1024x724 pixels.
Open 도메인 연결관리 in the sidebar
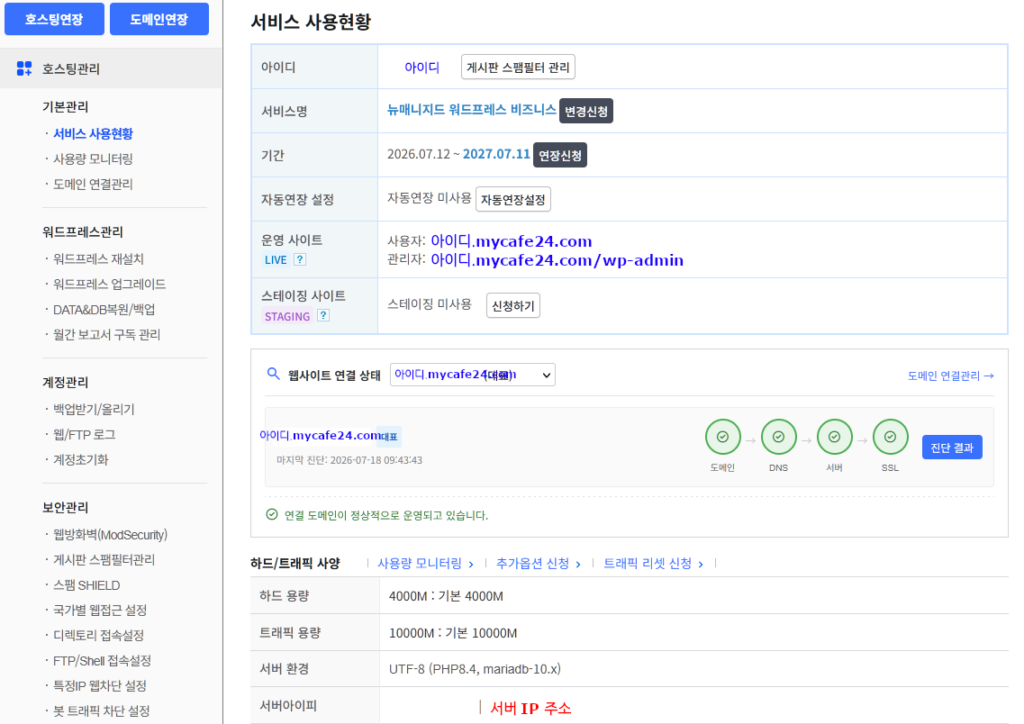(x=93, y=184)
